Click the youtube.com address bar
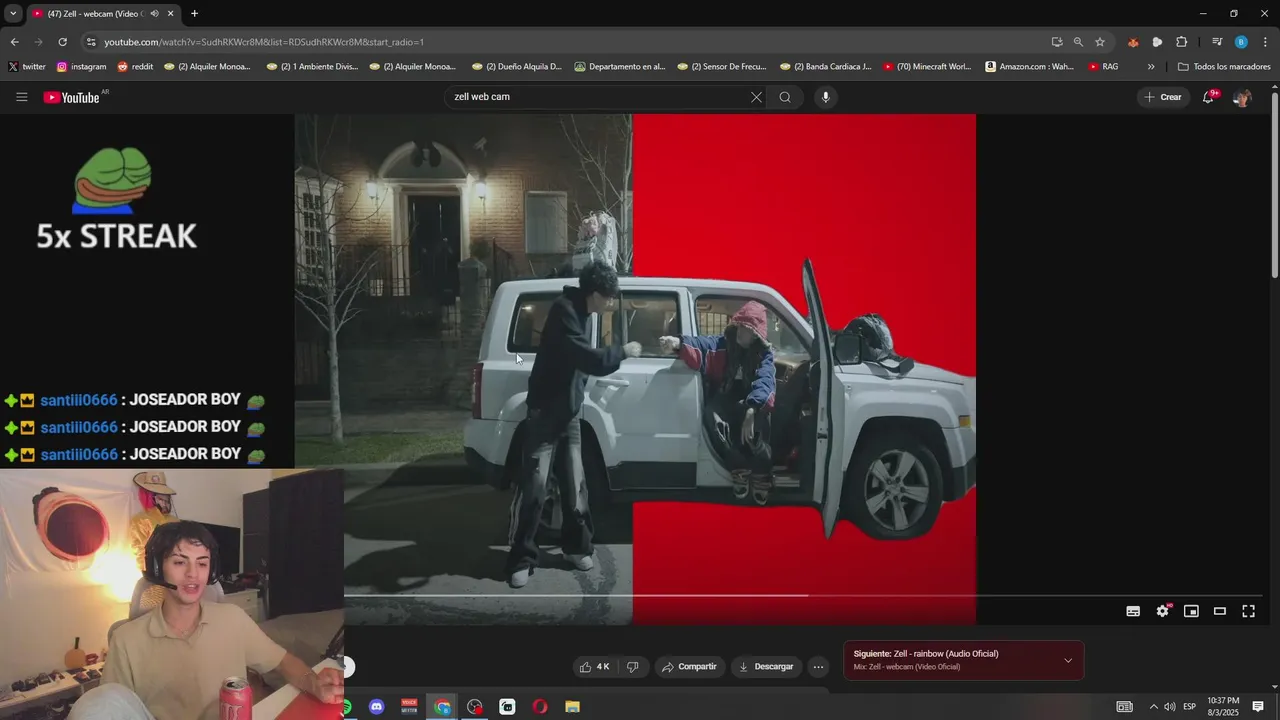Image resolution: width=1280 pixels, height=720 pixels. point(264,42)
